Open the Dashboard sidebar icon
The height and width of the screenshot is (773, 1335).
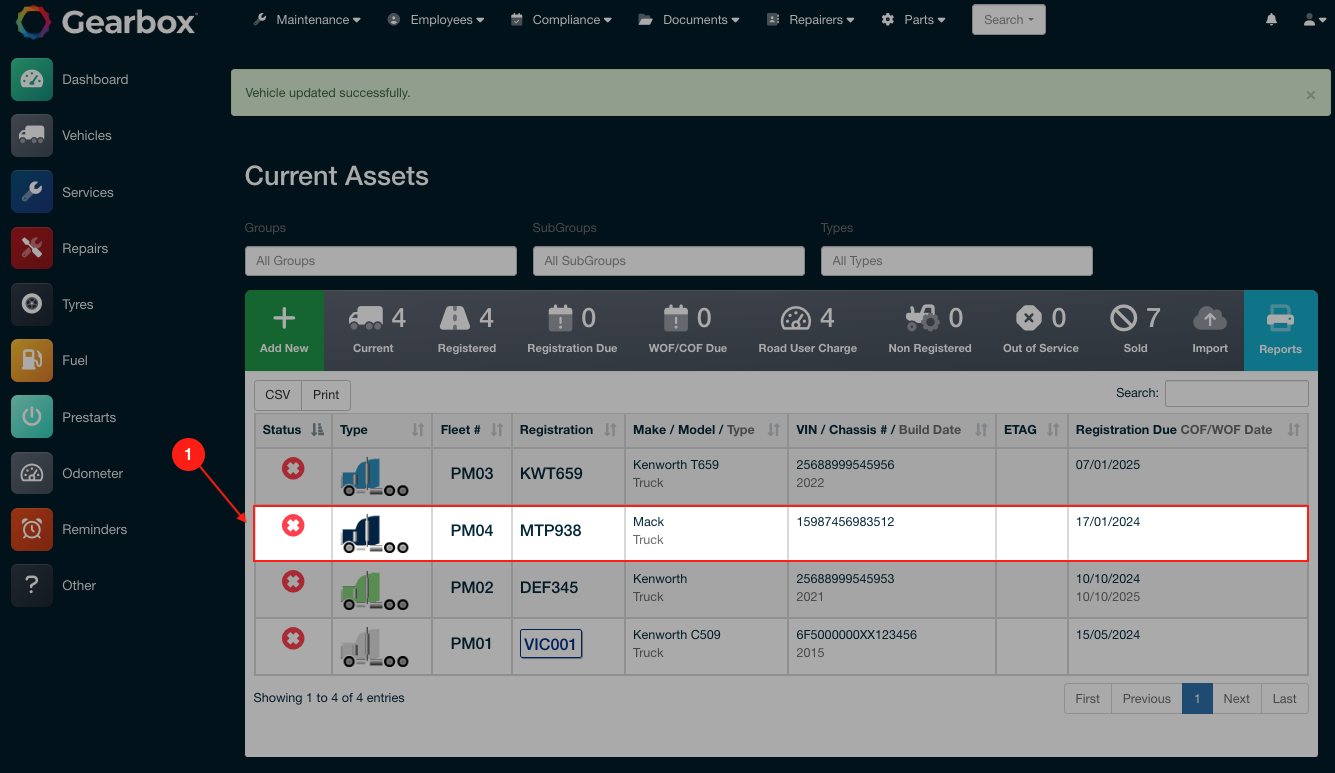[32, 80]
